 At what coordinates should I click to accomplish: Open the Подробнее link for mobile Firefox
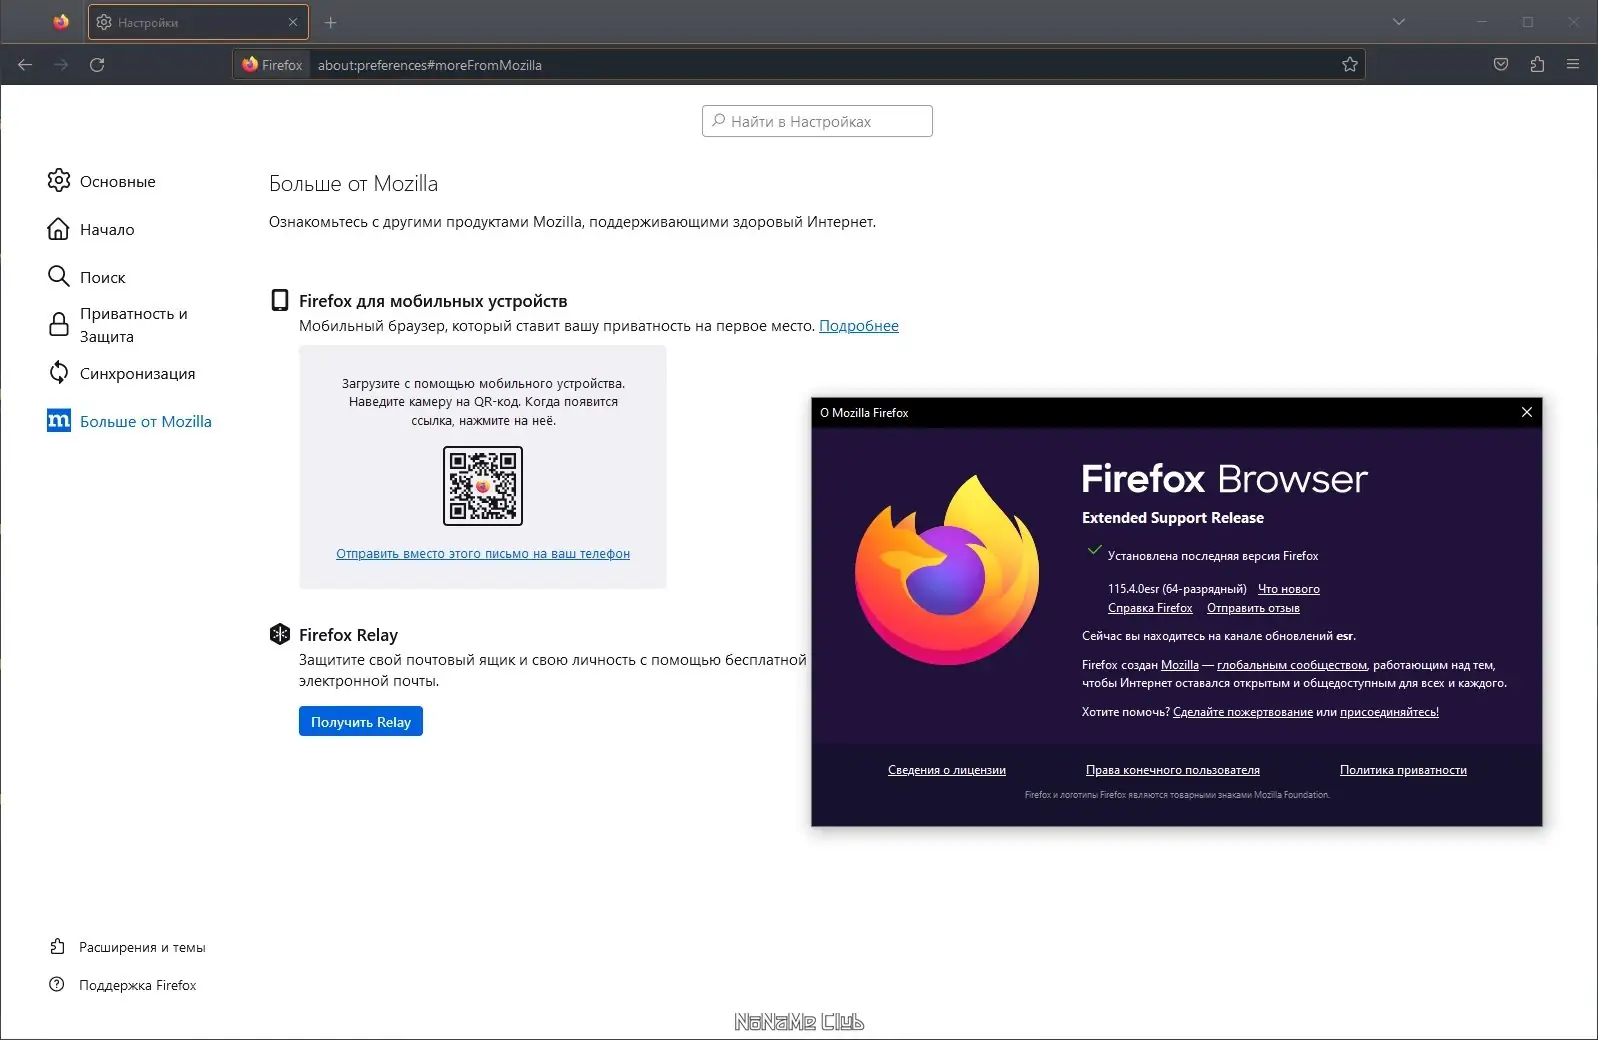tap(859, 326)
